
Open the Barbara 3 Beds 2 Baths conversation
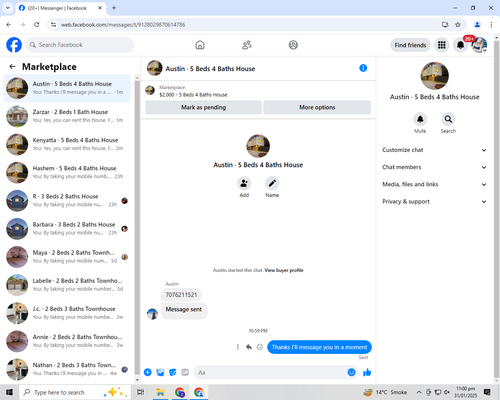tap(67, 229)
